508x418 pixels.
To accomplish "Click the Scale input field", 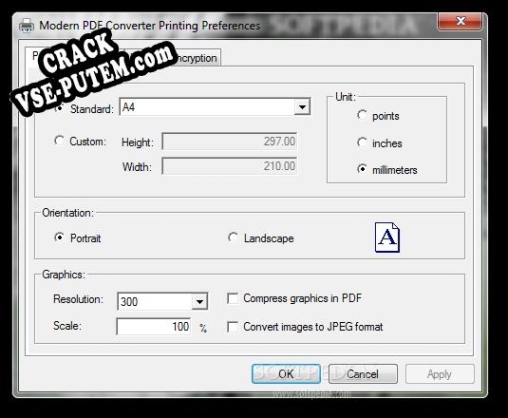I will (x=154, y=326).
